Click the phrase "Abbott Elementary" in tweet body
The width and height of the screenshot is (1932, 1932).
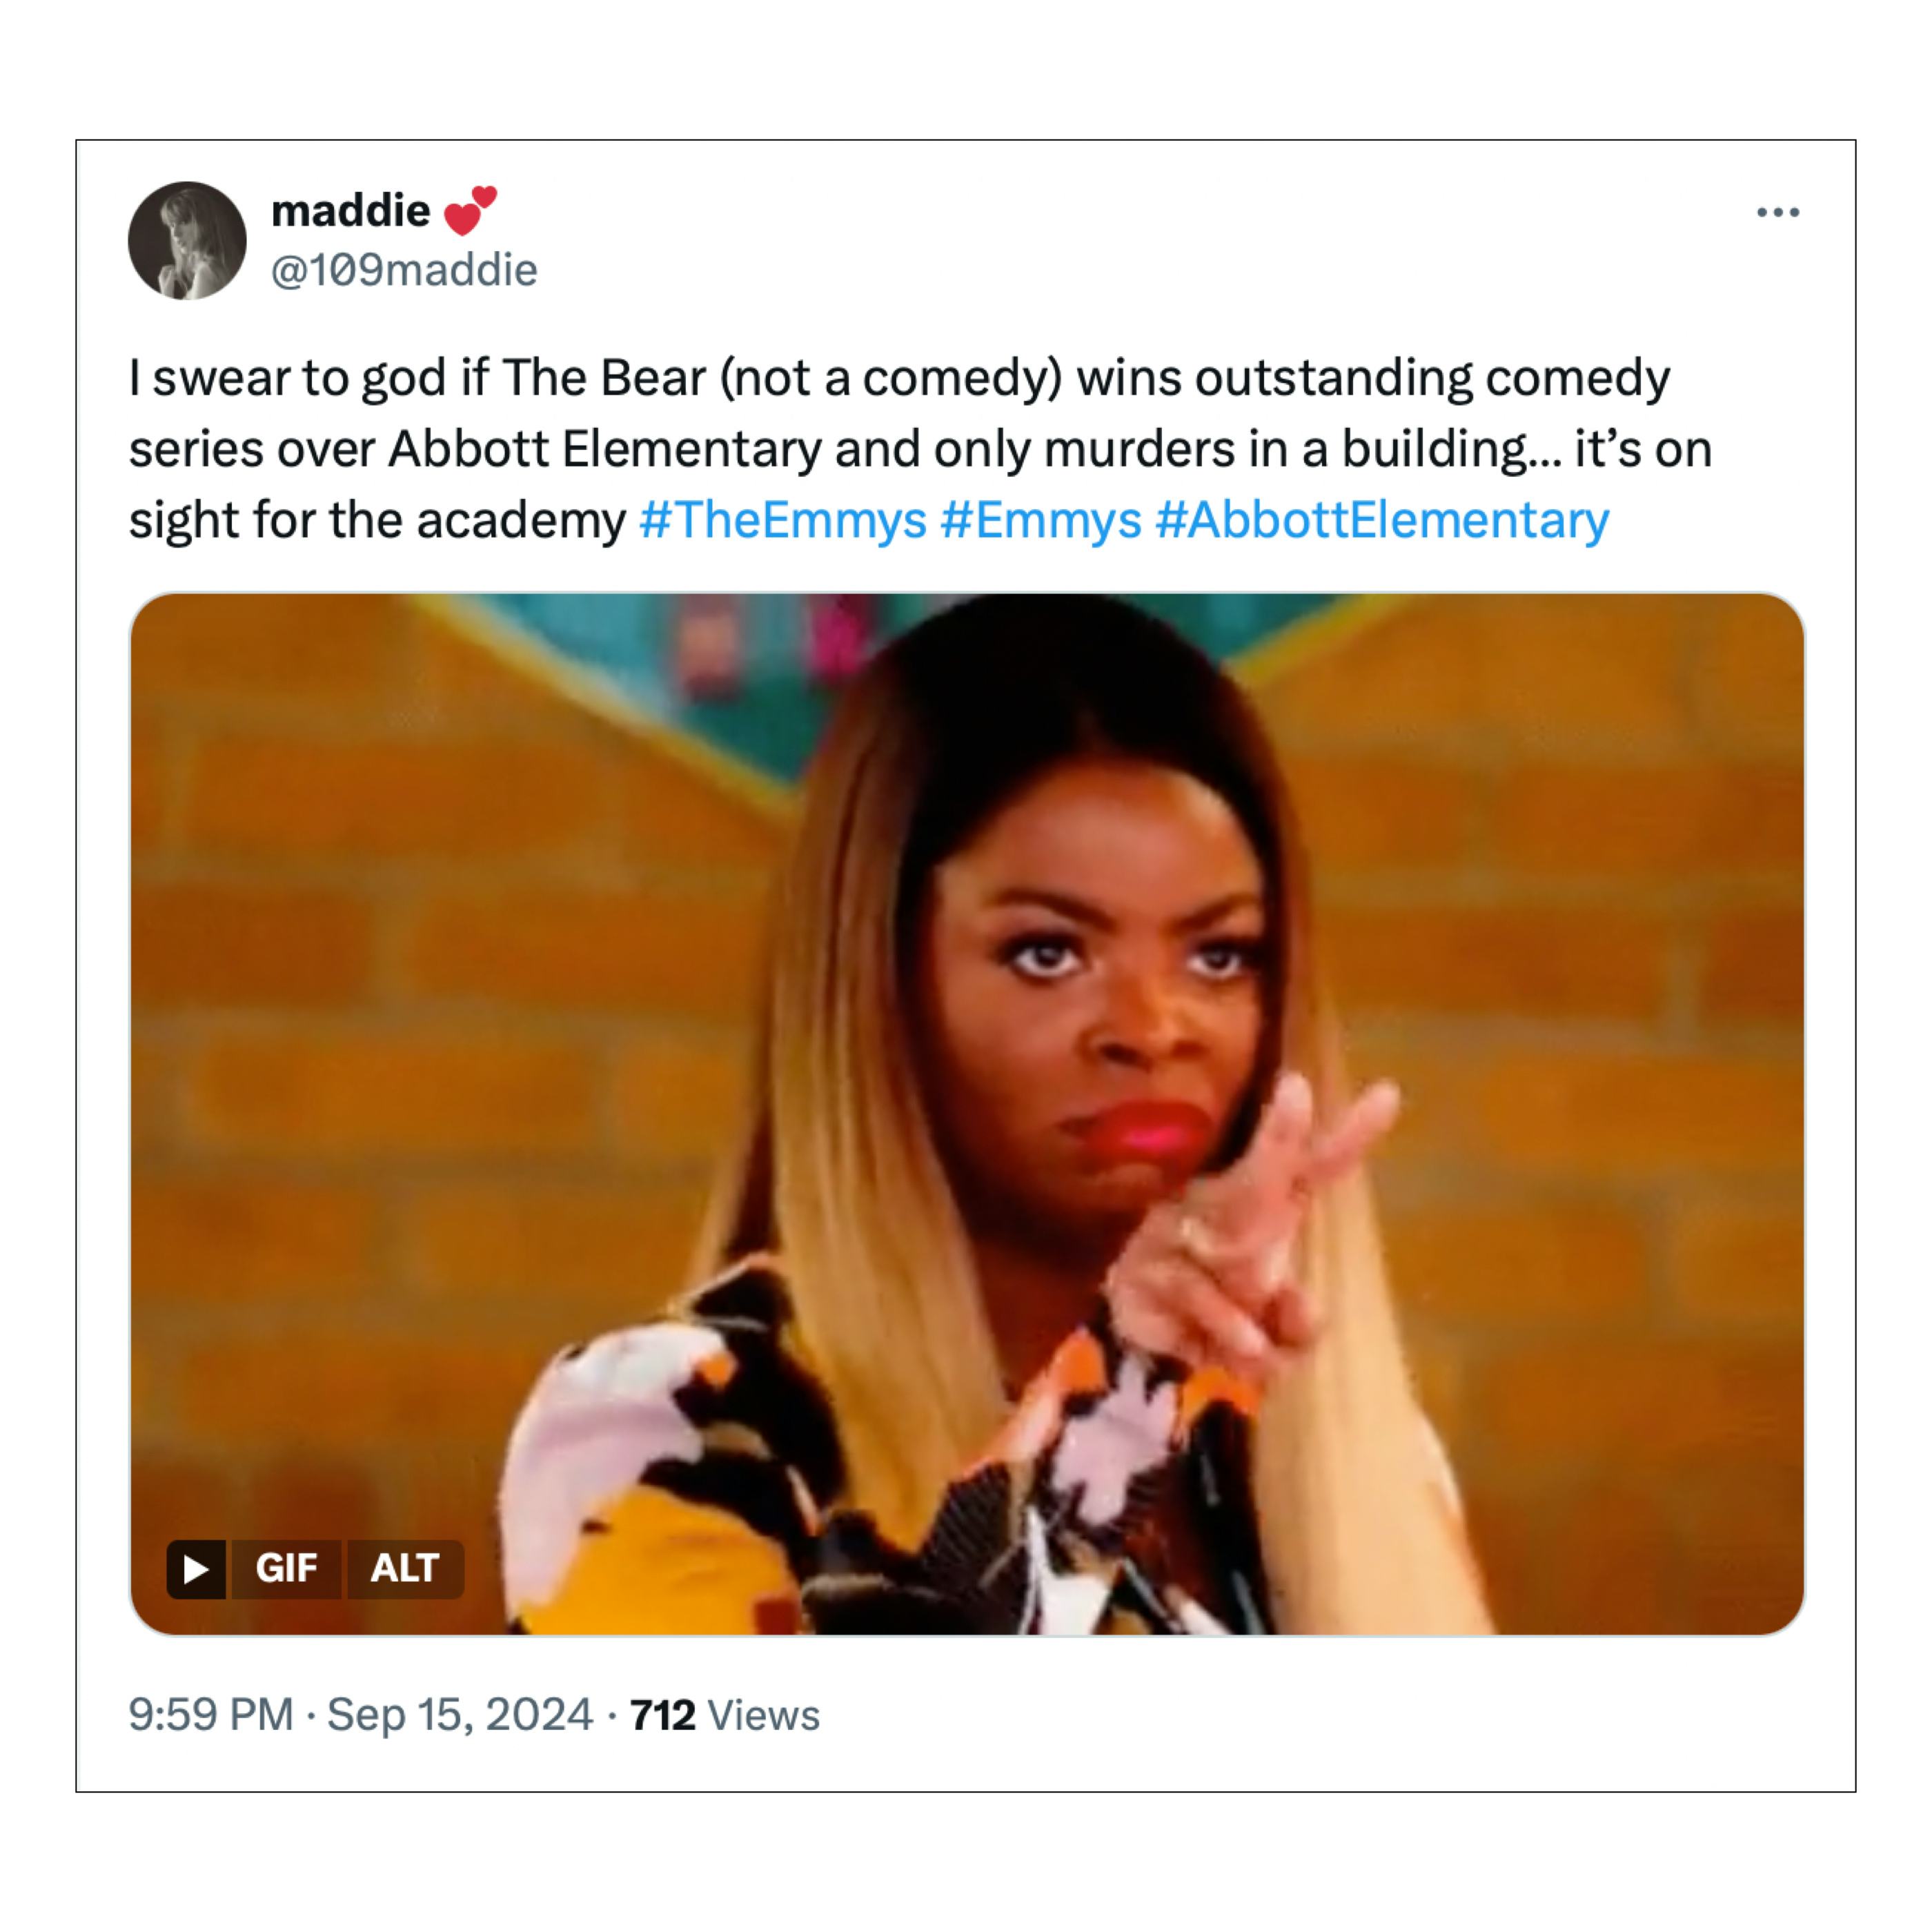coord(604,450)
